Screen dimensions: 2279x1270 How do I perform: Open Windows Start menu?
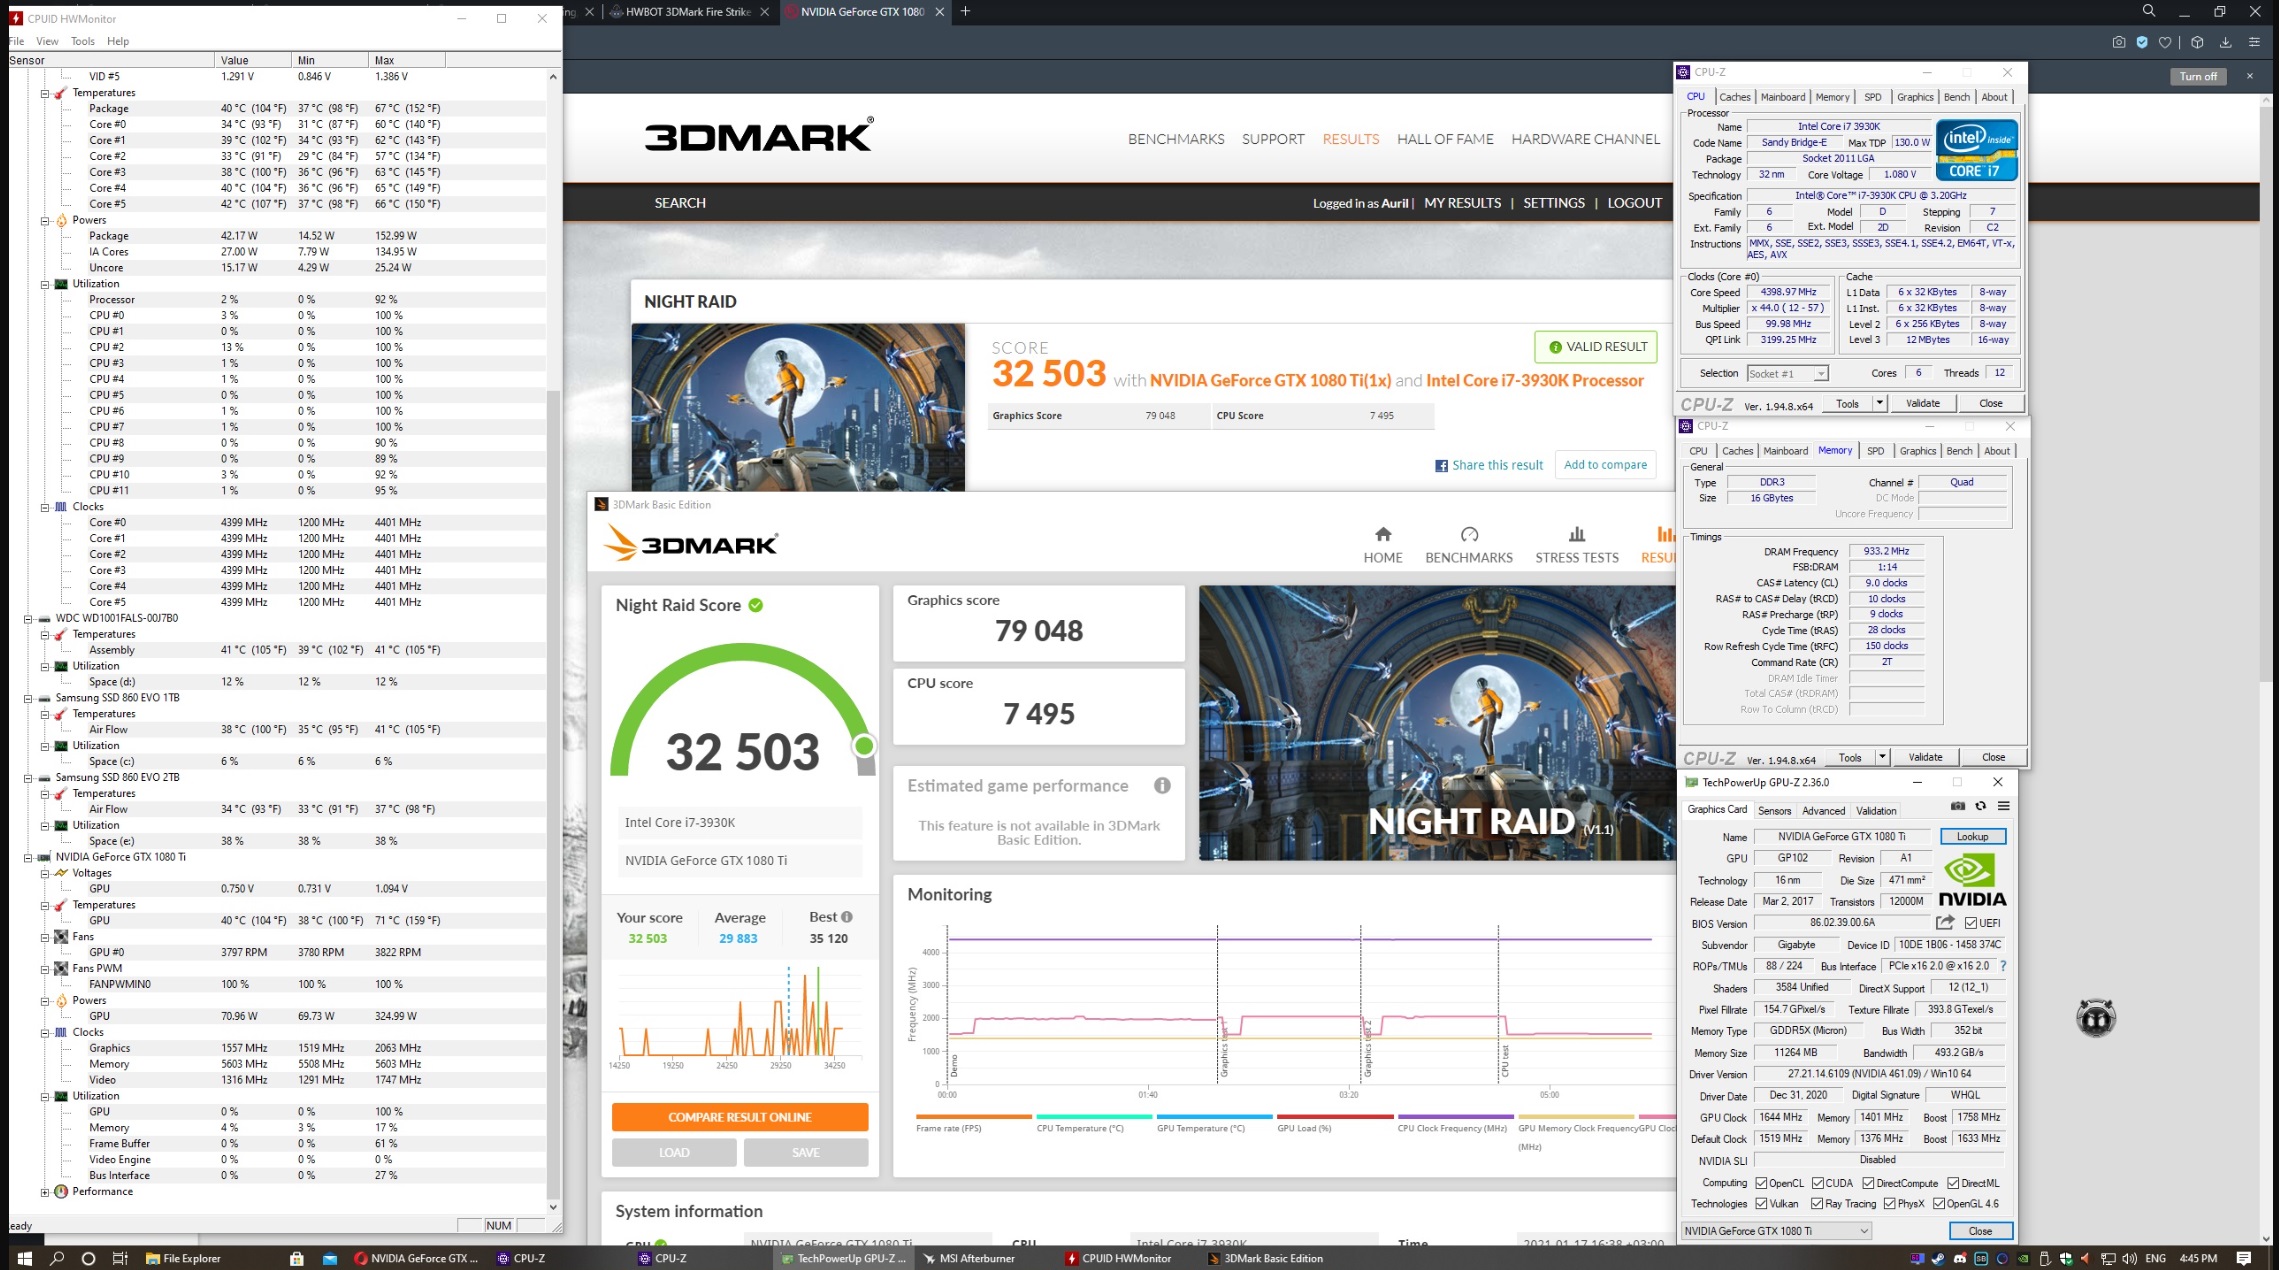click(x=24, y=1258)
